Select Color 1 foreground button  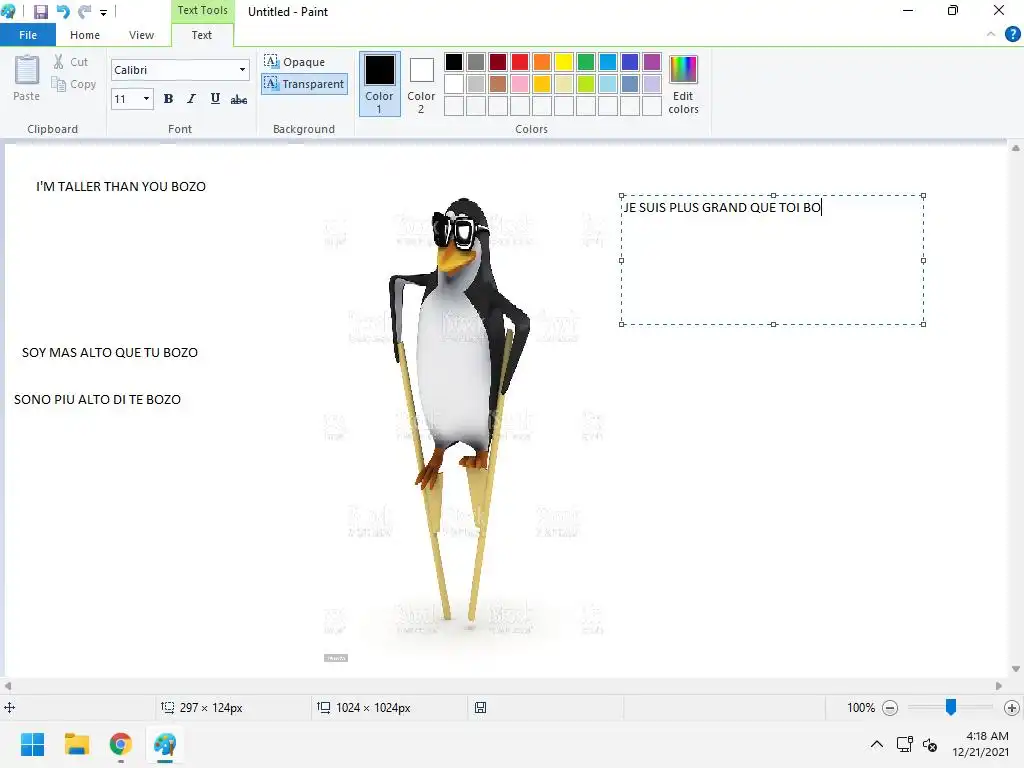pos(379,84)
